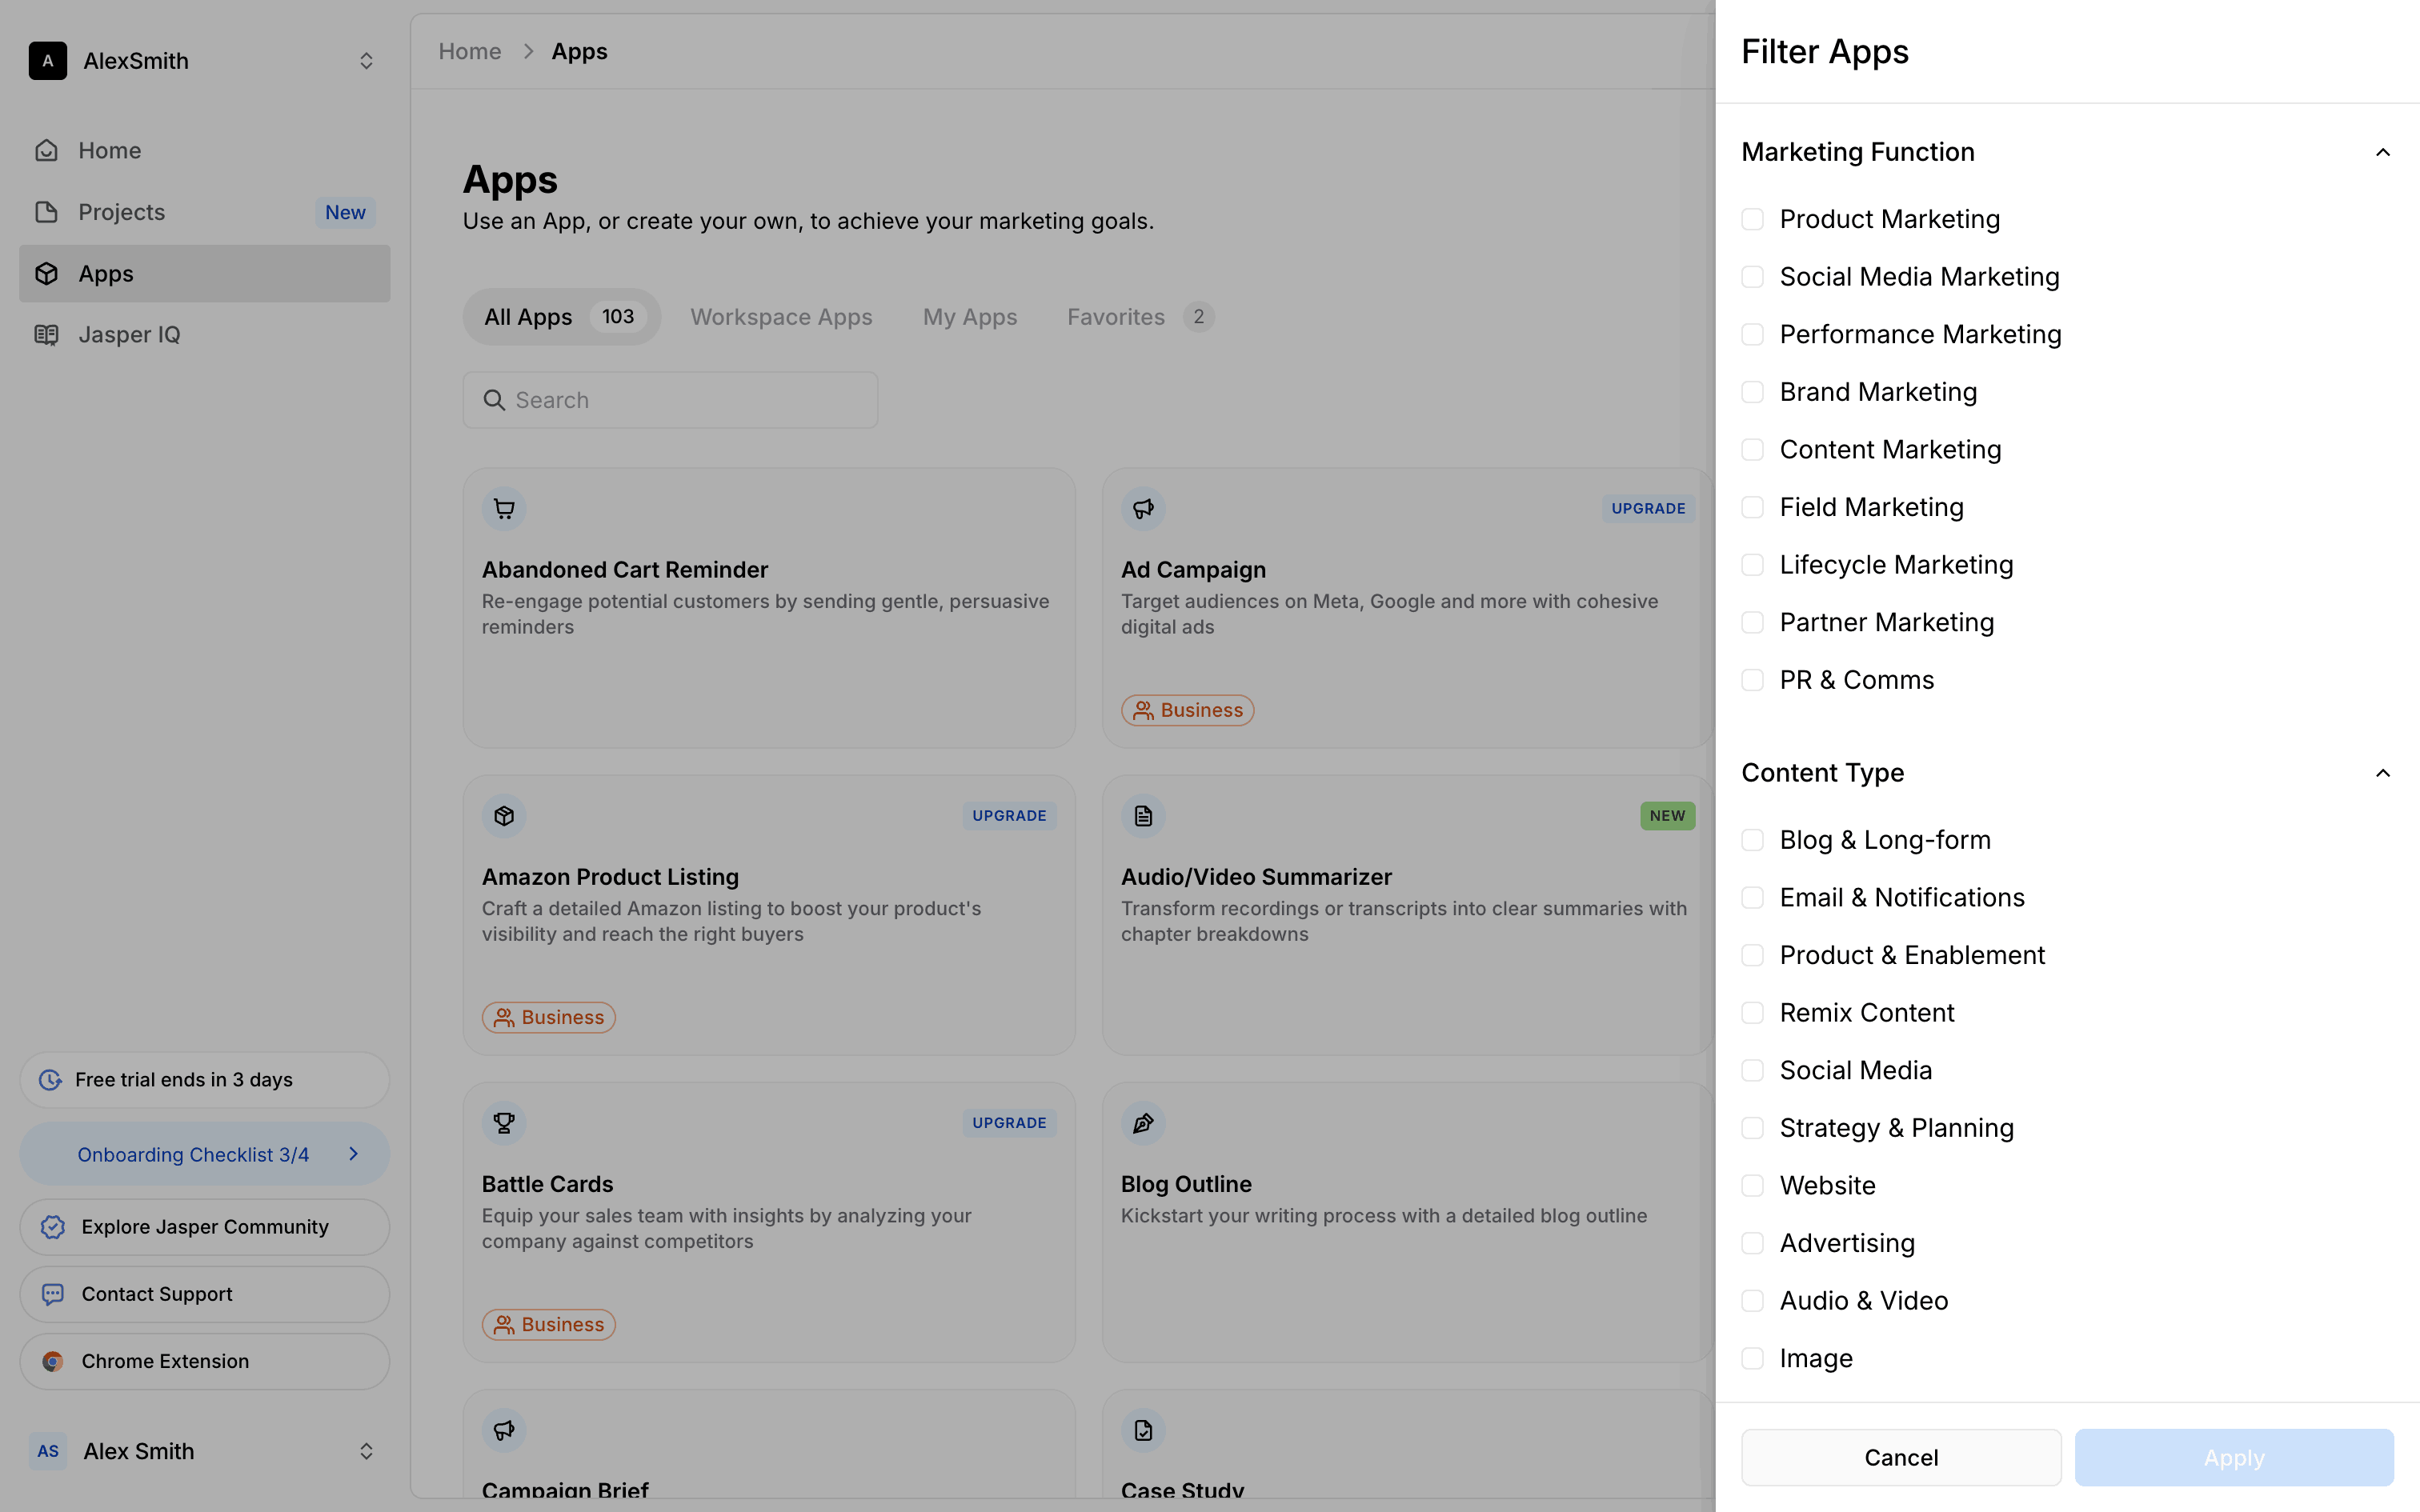Click the document icon on Audio/Video Summarizer
The width and height of the screenshot is (2420, 1512).
point(1143,815)
